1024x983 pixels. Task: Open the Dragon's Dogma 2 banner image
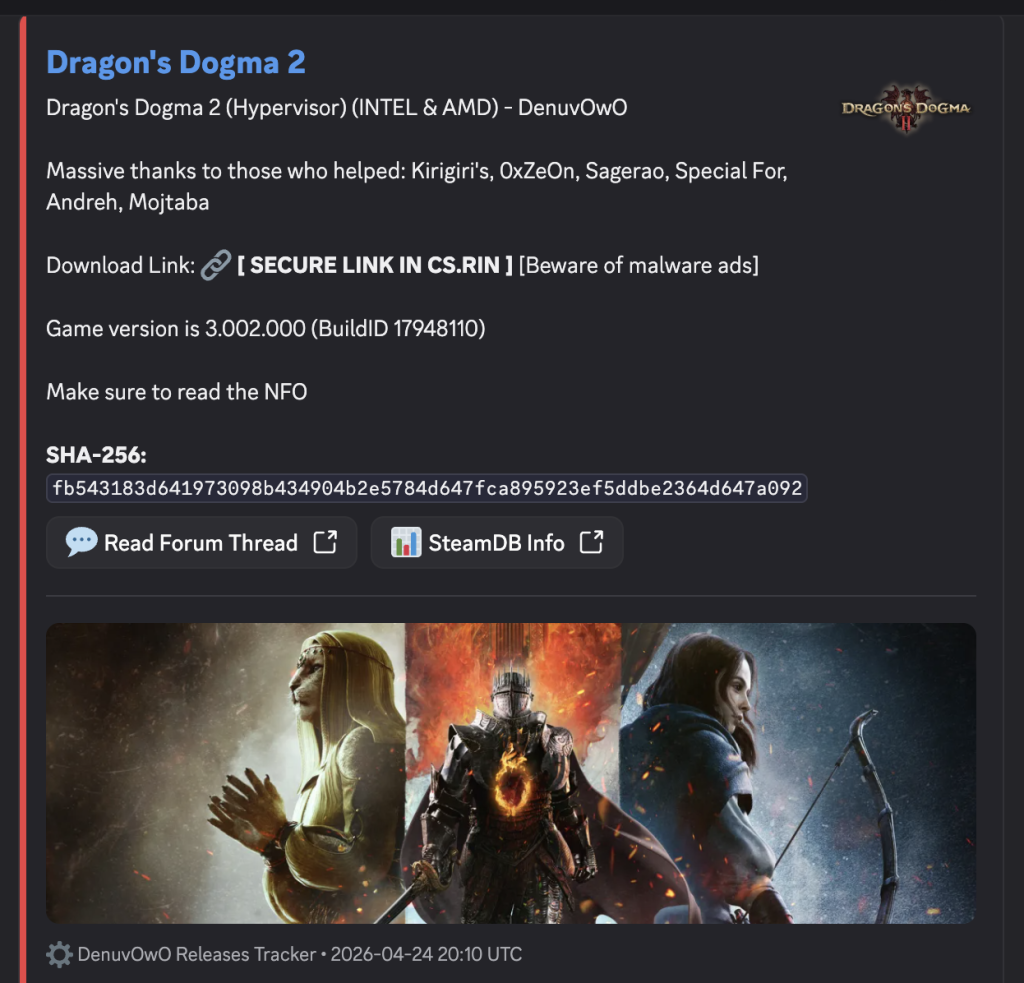click(511, 773)
